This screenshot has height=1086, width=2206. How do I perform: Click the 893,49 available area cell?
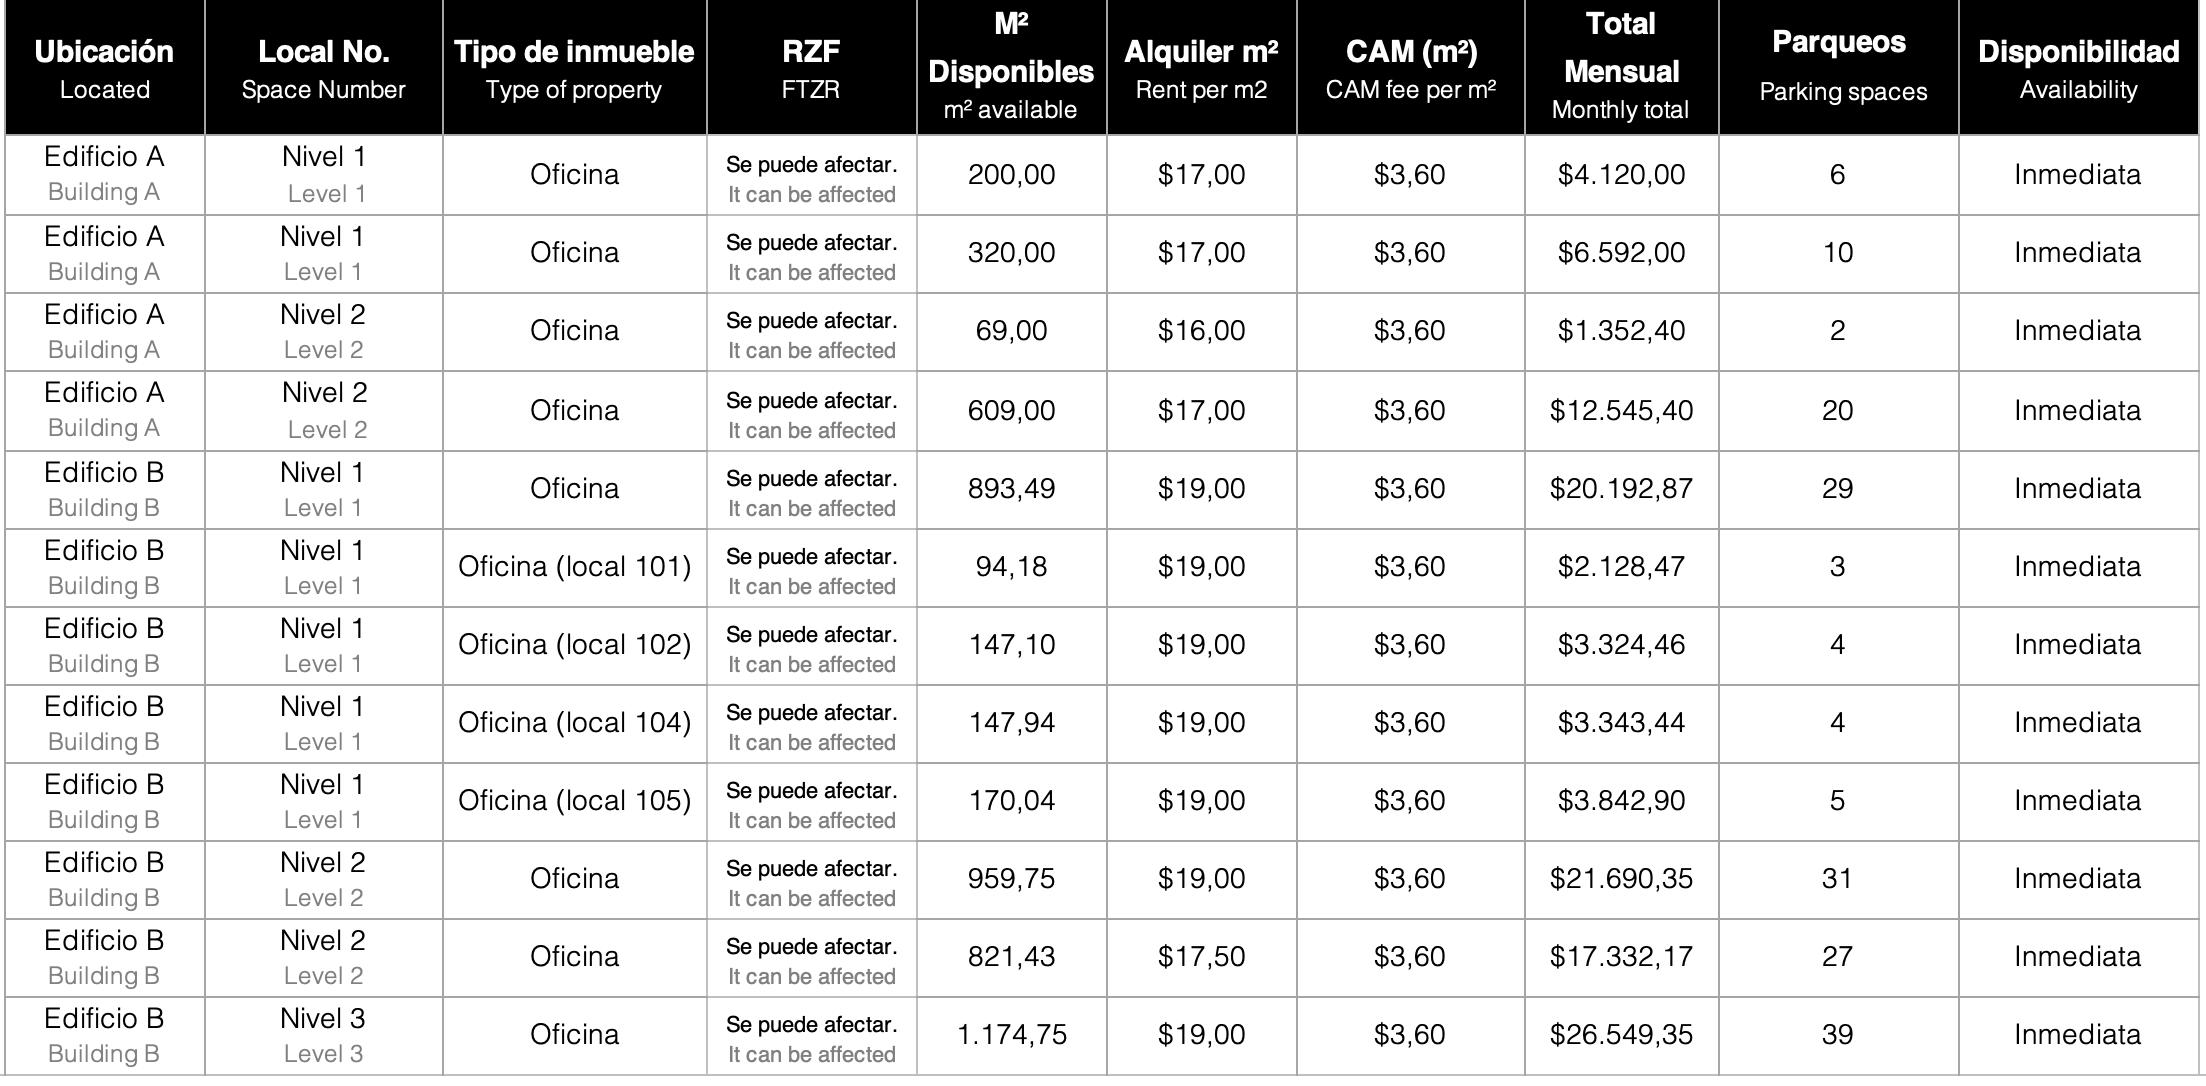[x=1011, y=489]
